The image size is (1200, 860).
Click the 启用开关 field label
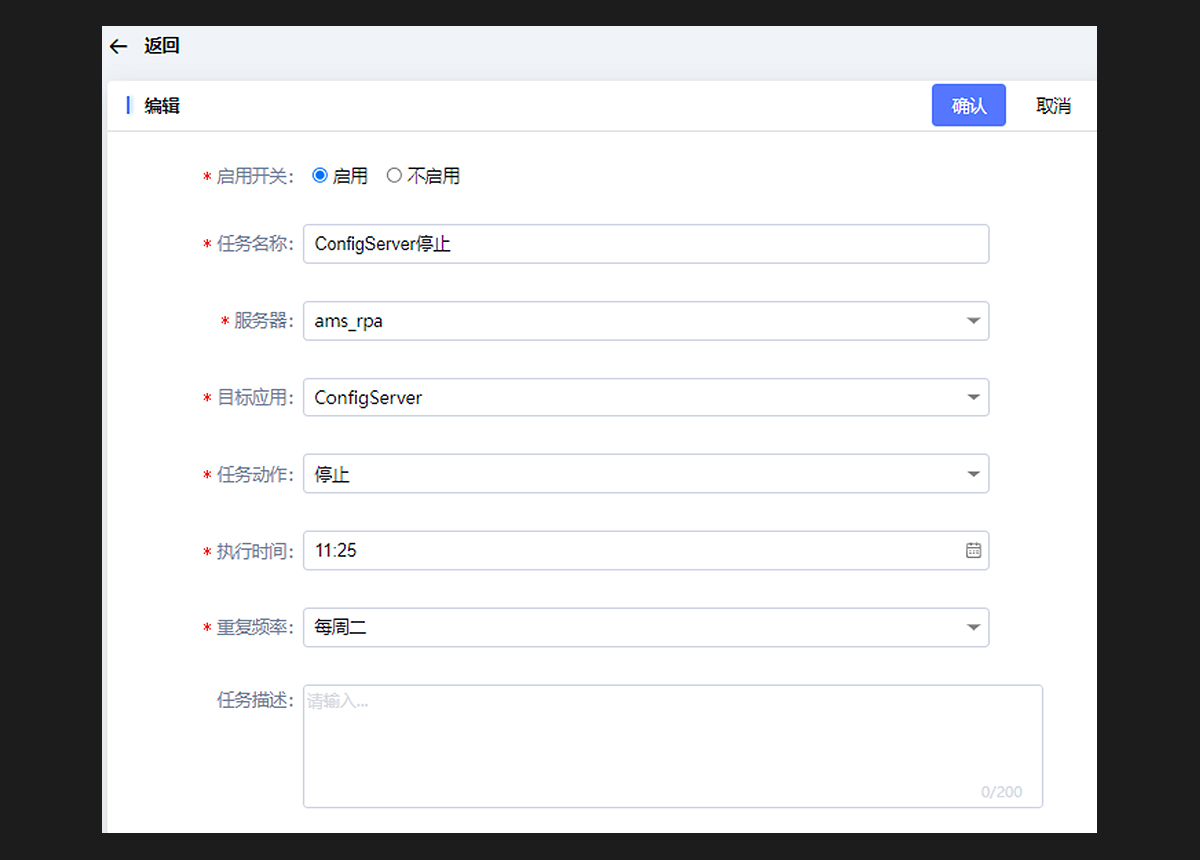point(254,176)
